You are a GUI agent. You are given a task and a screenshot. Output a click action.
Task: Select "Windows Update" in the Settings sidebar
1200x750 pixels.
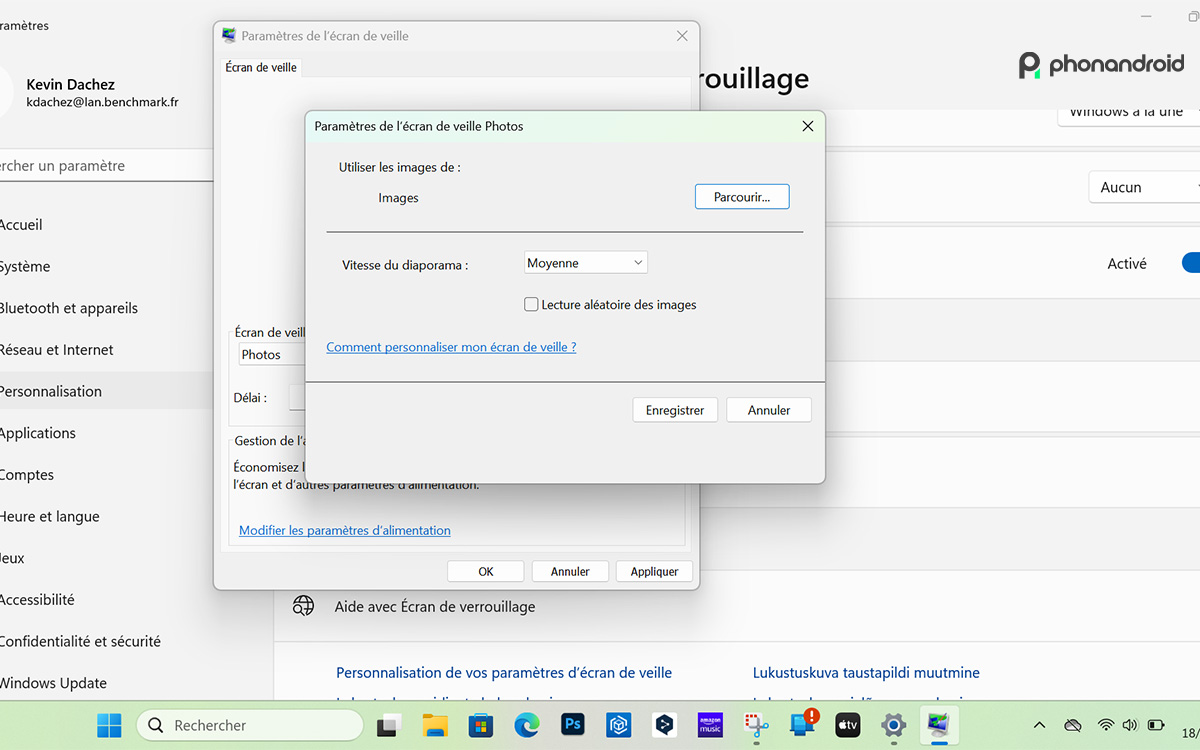pyautogui.click(x=55, y=682)
